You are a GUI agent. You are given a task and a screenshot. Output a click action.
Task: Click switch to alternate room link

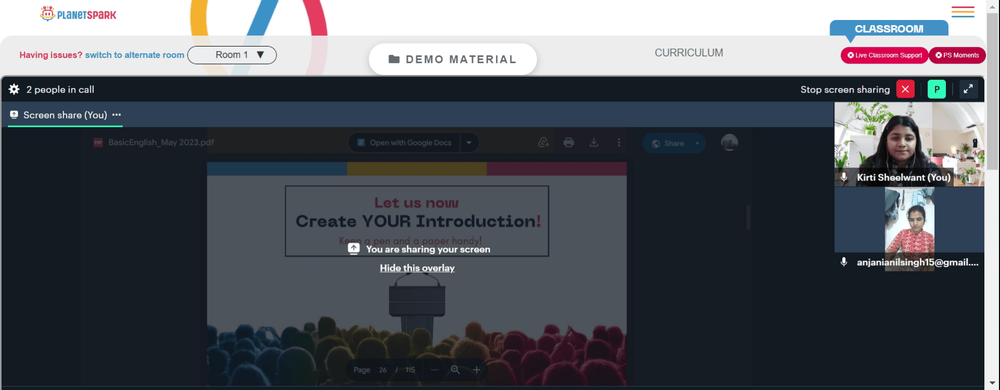pyautogui.click(x=135, y=55)
